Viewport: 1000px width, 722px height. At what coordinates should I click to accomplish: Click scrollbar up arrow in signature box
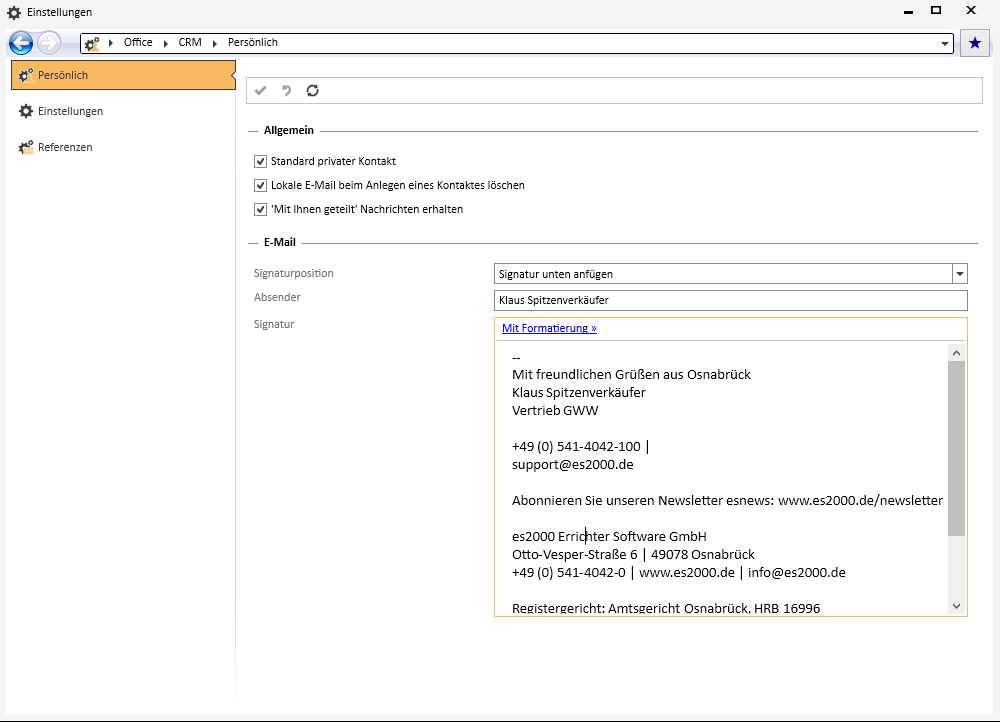[x=956, y=353]
